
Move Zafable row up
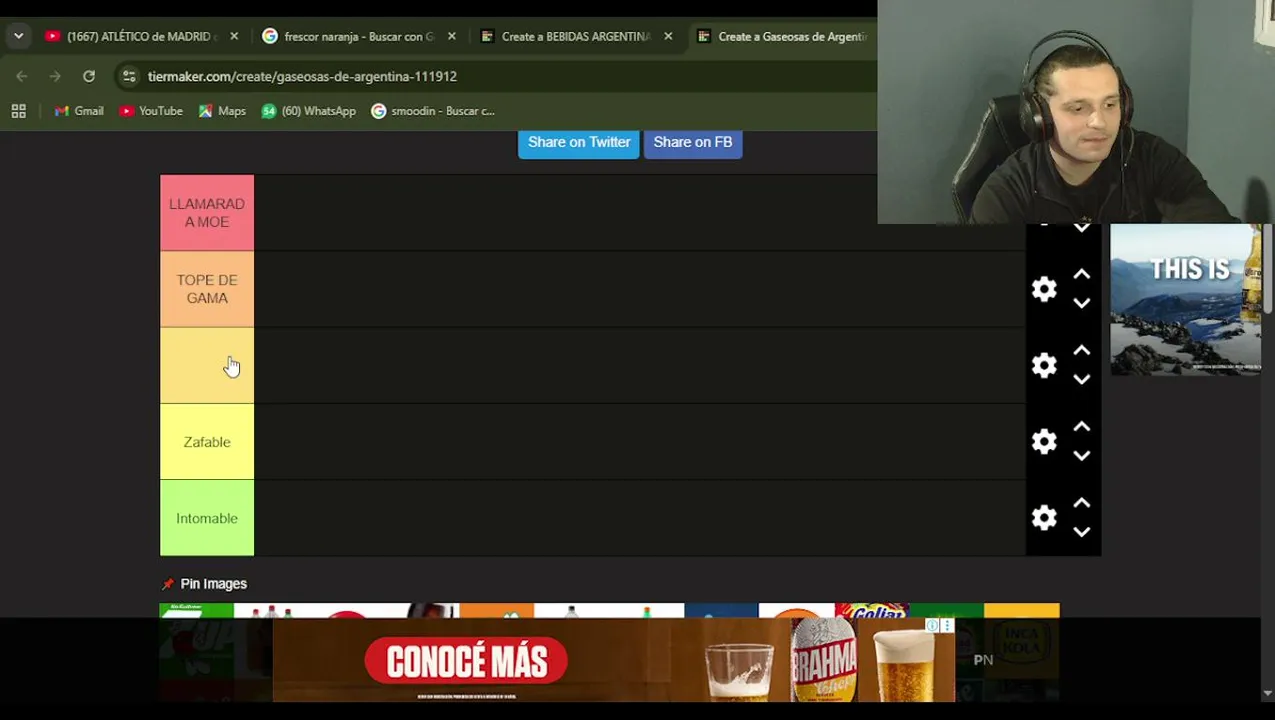(x=1081, y=427)
